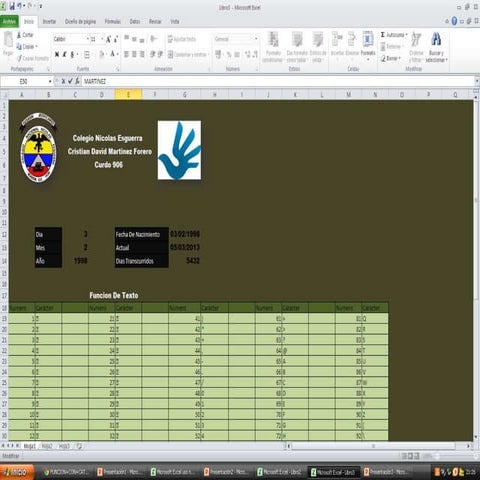Screen dimensions: 480x480
Task: Toggle italic (K) formatting
Action: pos(64,54)
